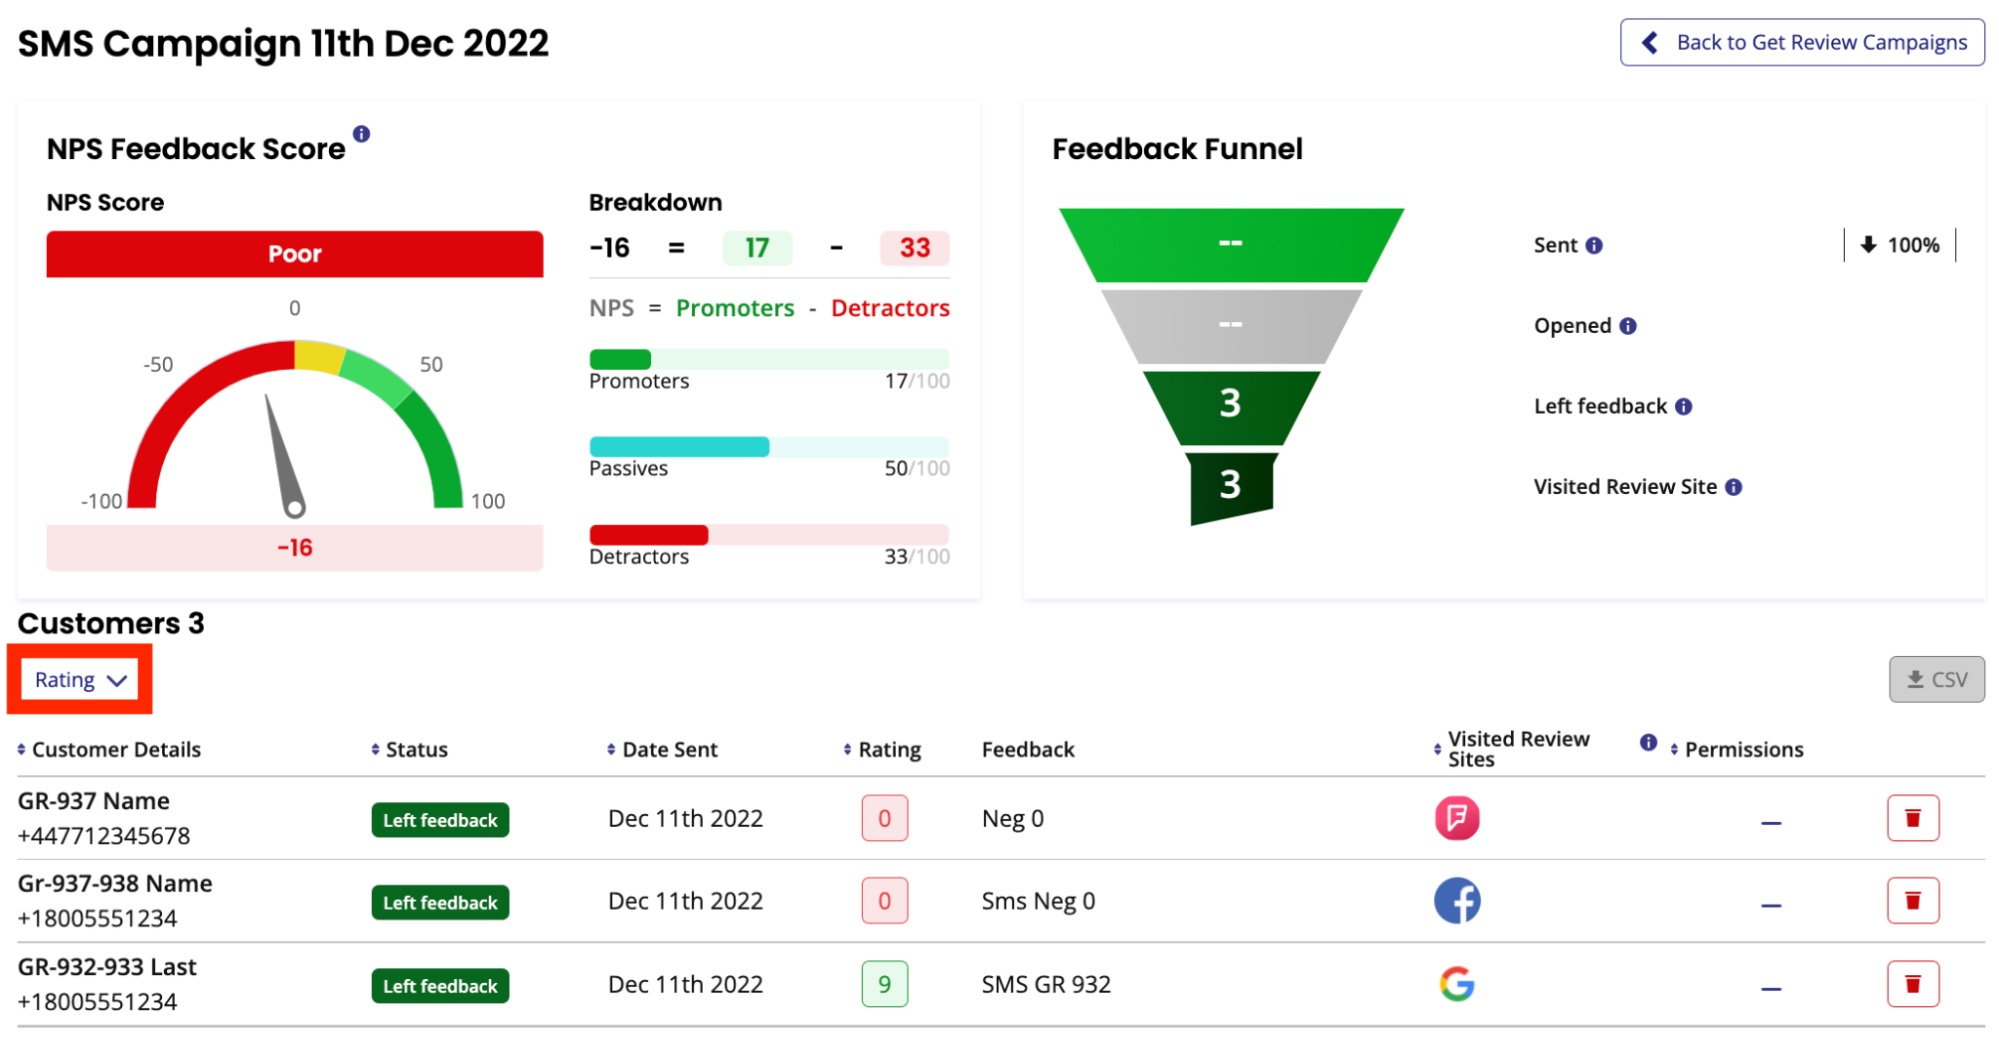Screen dimensions: 1999x1045
Task: Sort table by Customer Details column
Action: coord(109,750)
